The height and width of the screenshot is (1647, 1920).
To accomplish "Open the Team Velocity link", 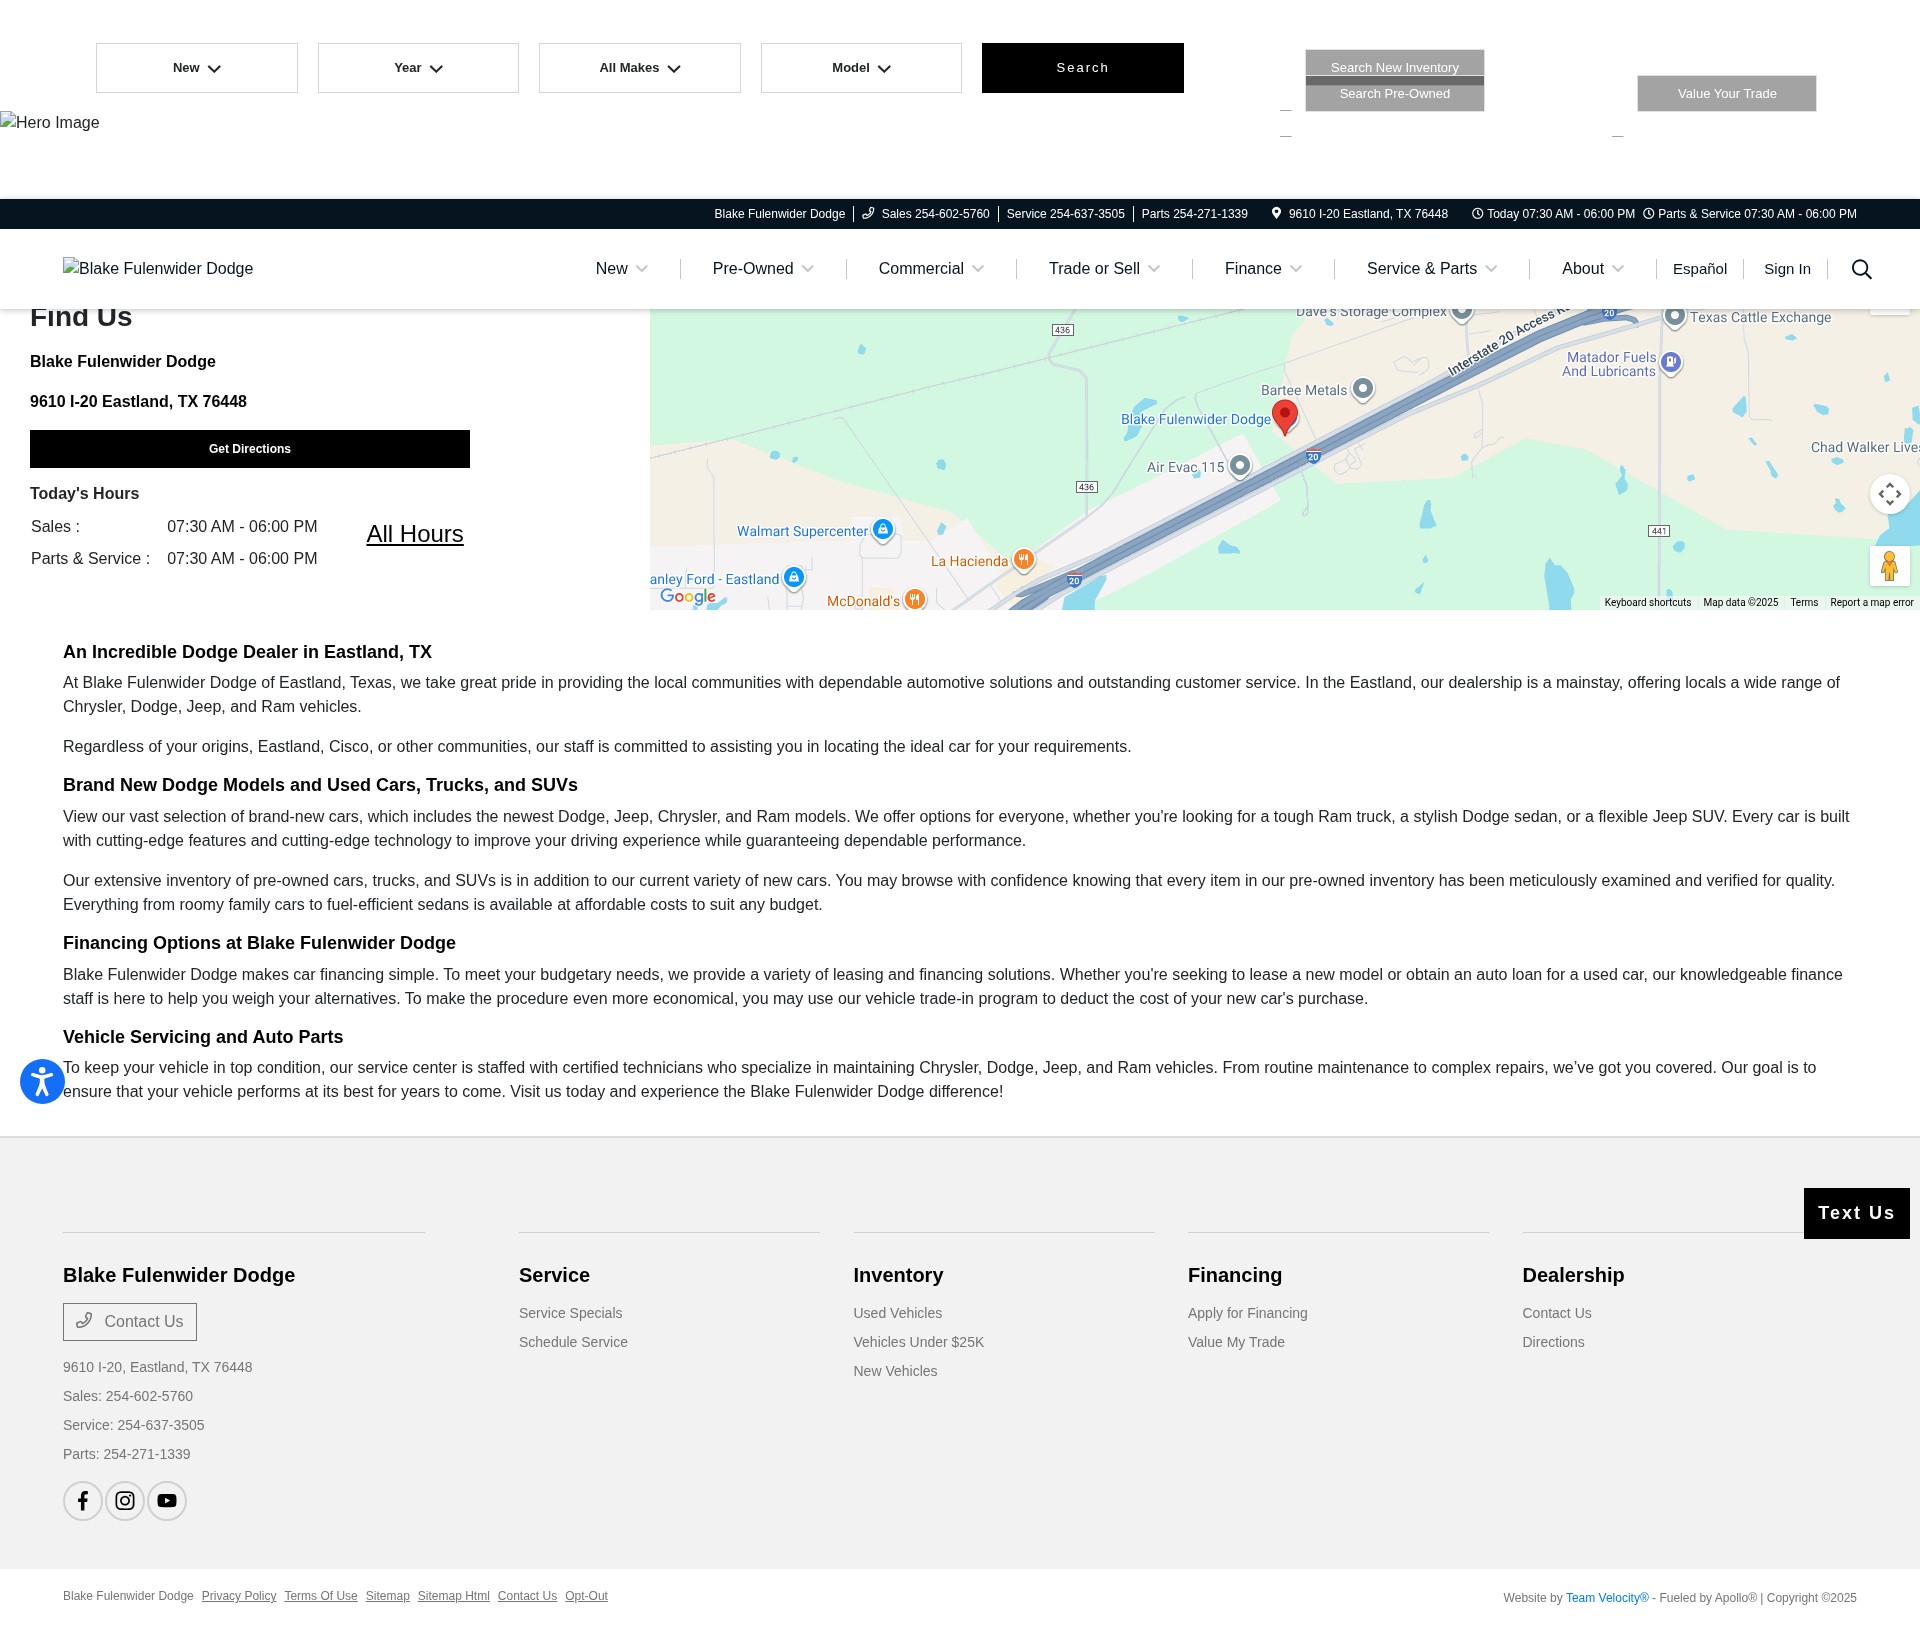I will [x=1607, y=1598].
